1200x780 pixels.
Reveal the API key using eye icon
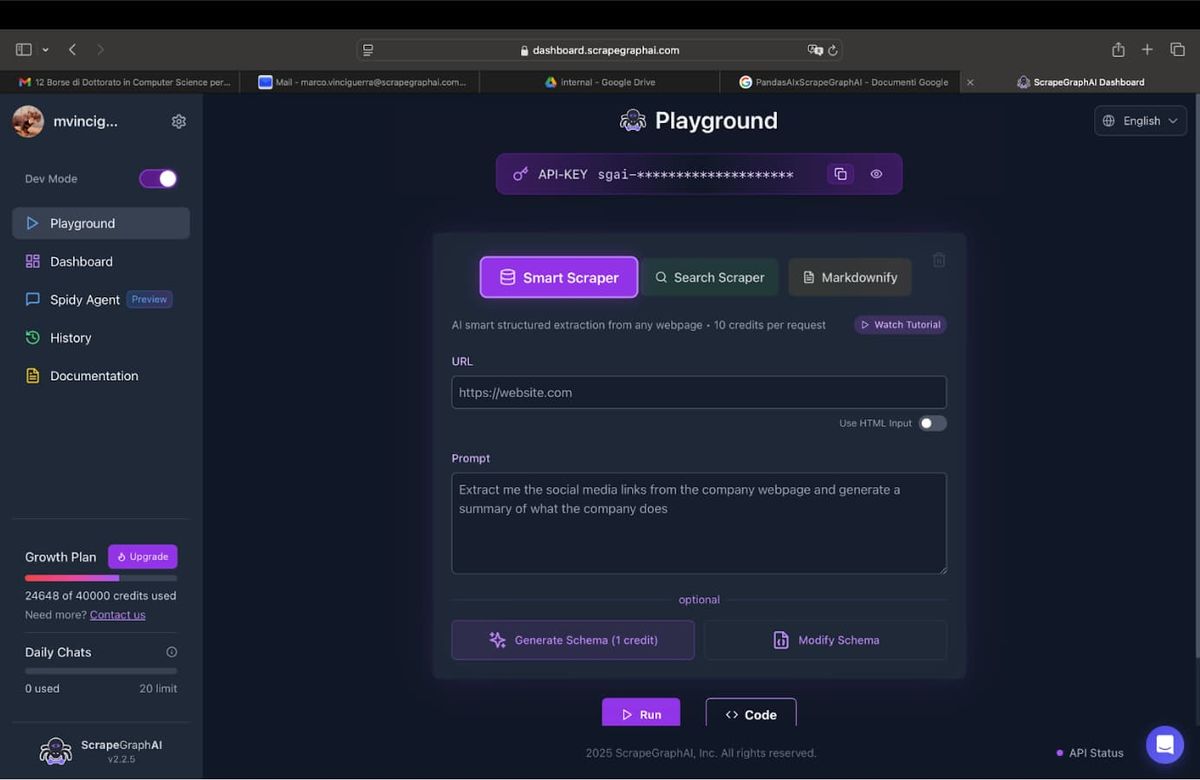pos(876,174)
